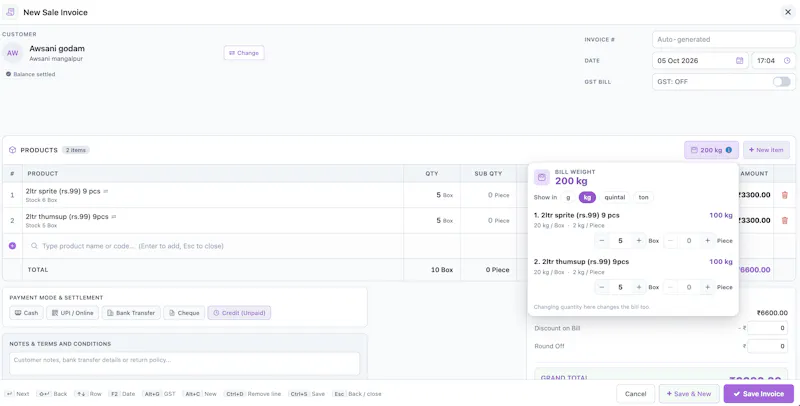Click the 17:04 time field

pos(773,61)
